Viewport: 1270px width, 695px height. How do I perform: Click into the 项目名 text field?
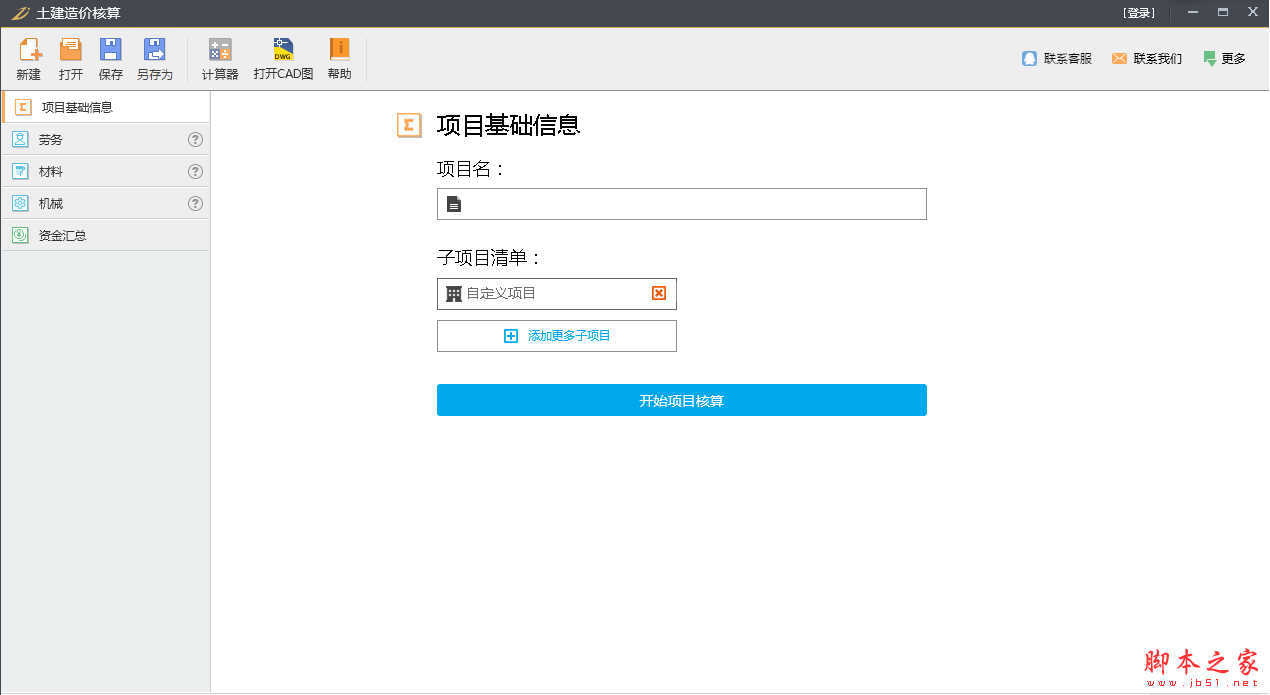690,204
